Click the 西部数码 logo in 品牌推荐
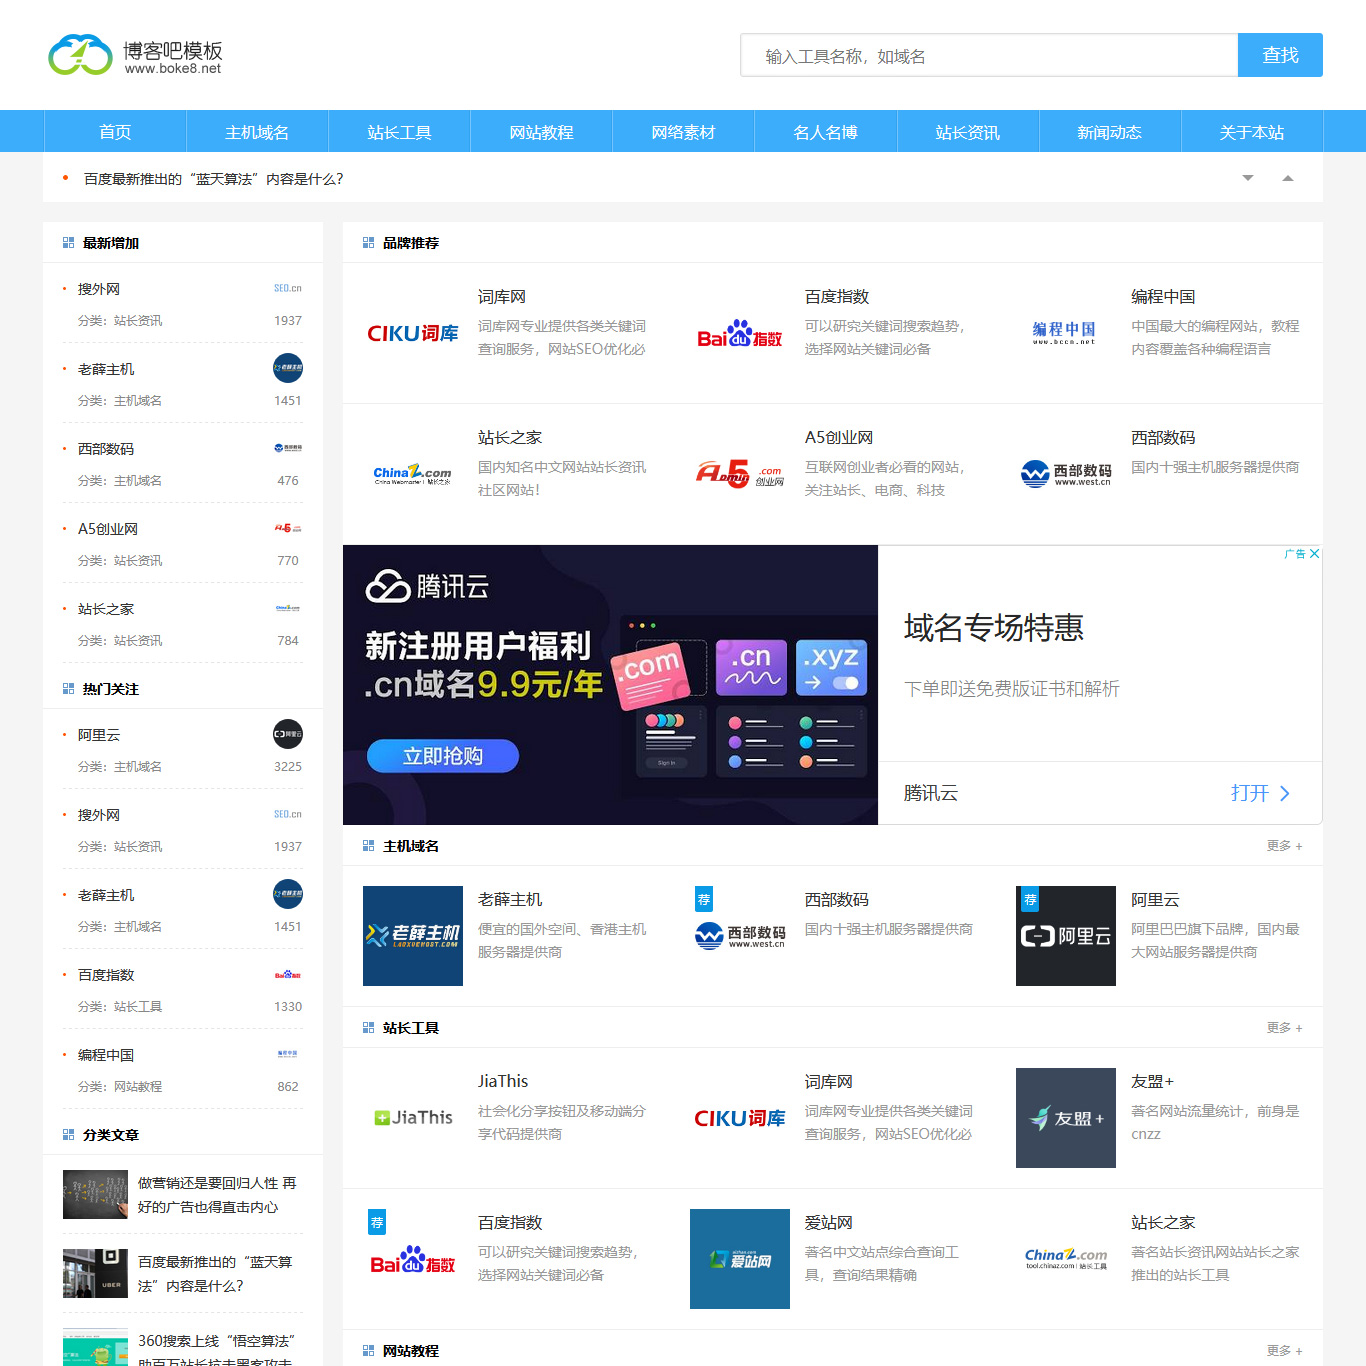The width and height of the screenshot is (1366, 1366). (x=1066, y=474)
